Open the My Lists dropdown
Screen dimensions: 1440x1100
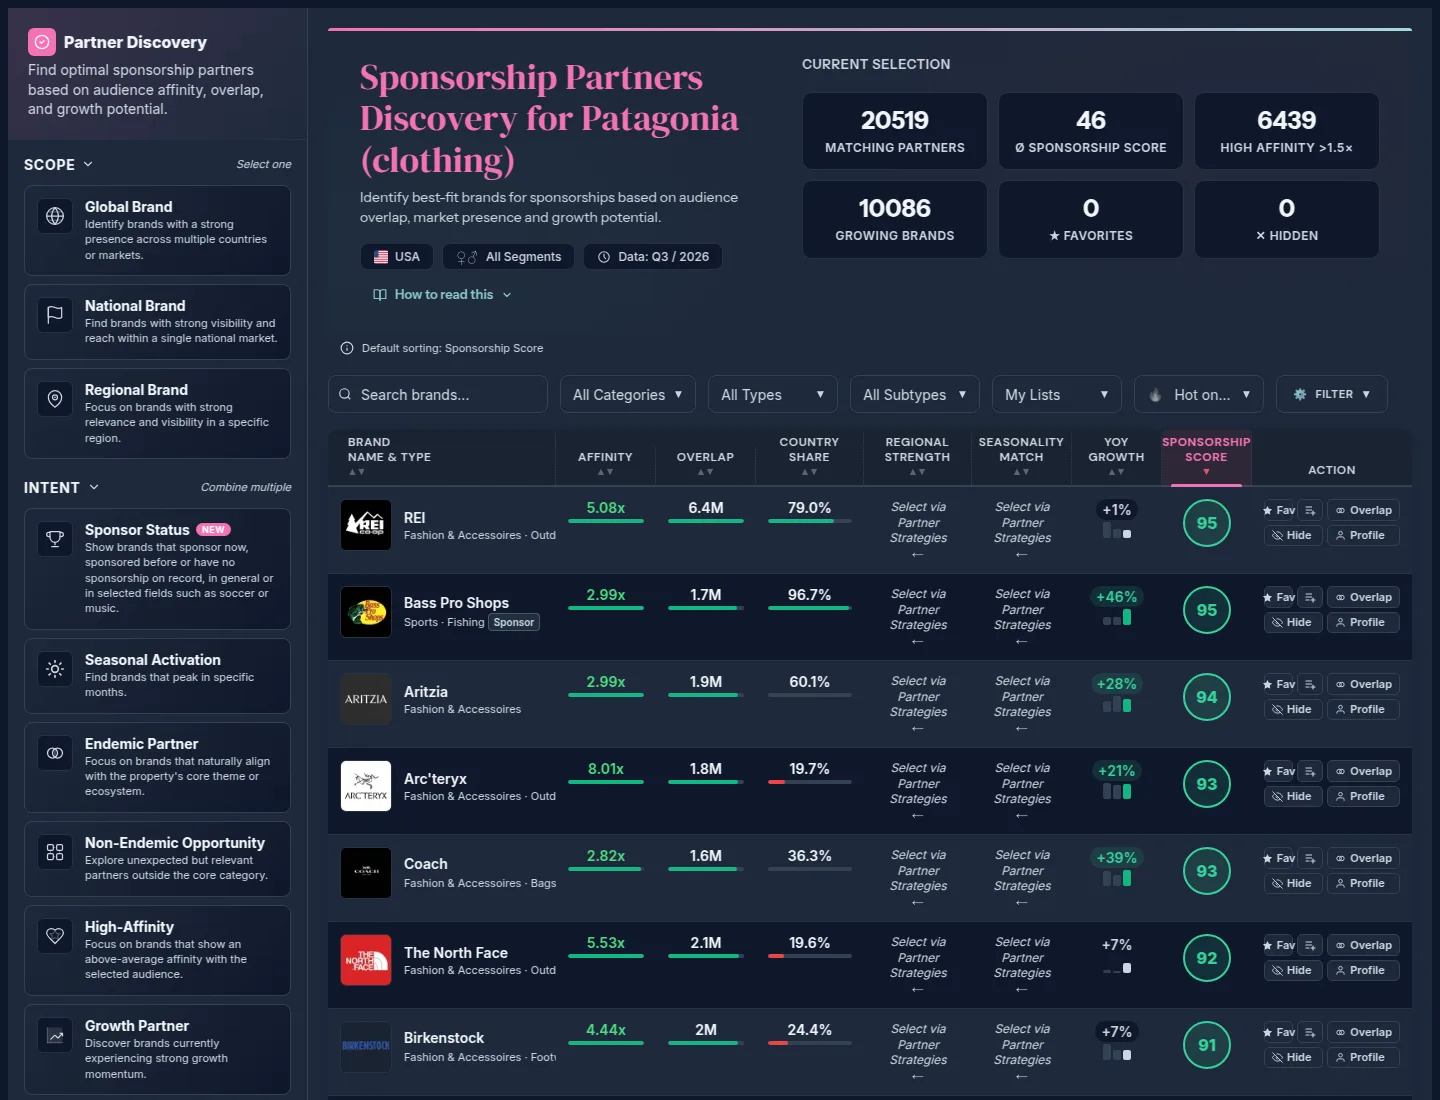tap(1057, 394)
